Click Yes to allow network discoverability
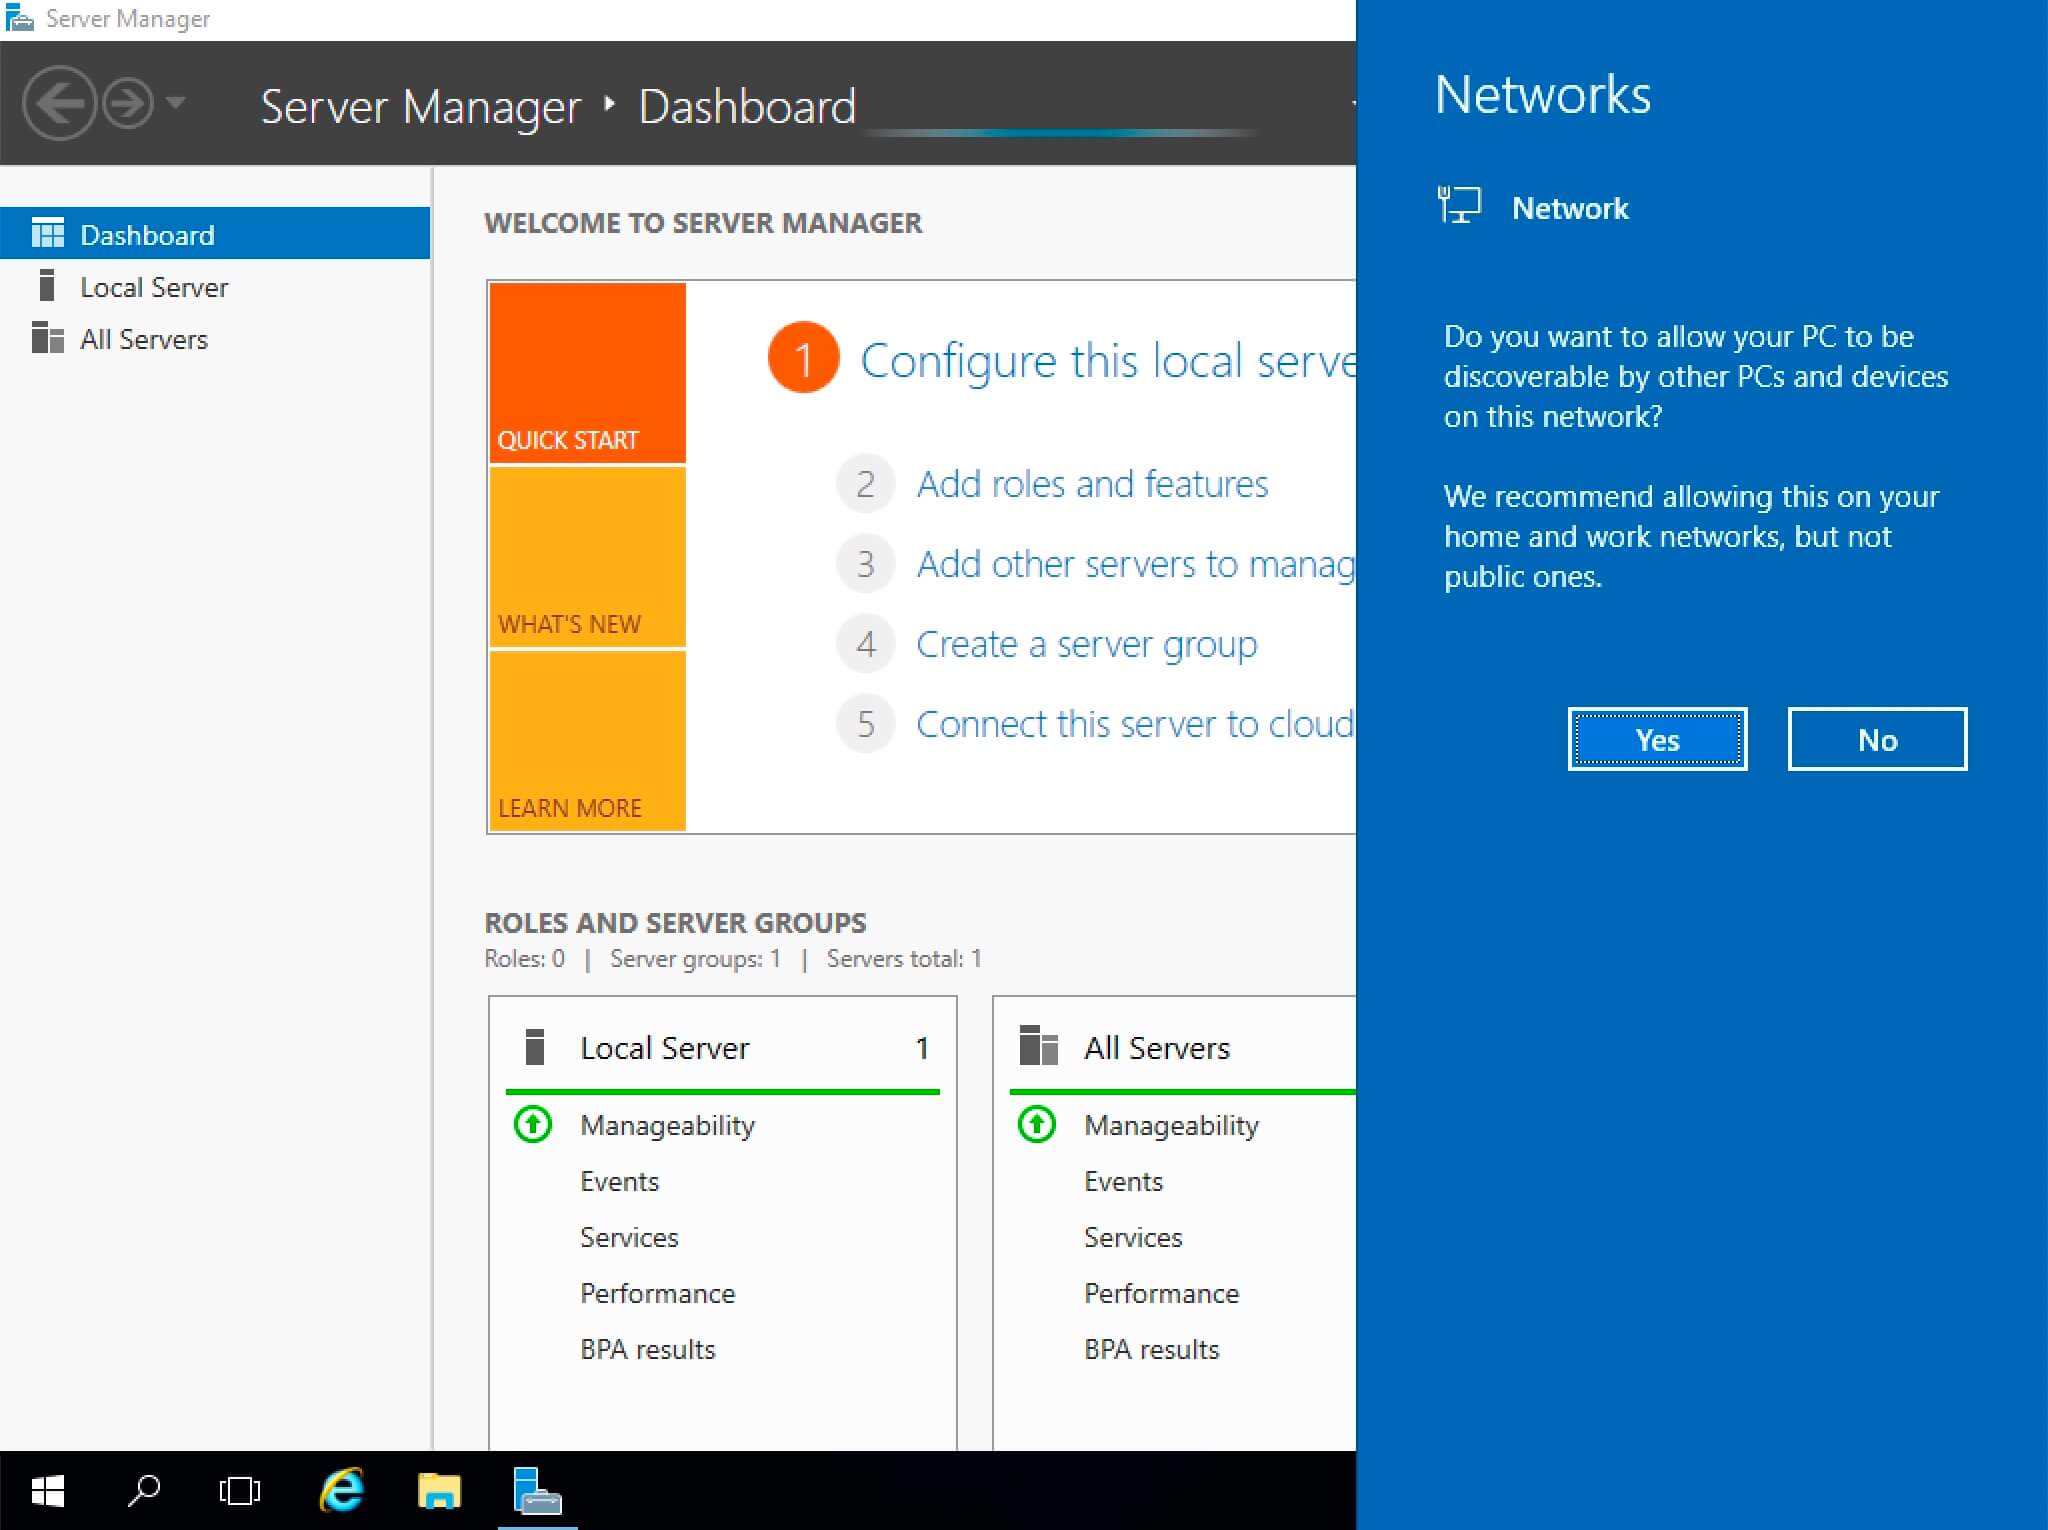 pos(1656,739)
